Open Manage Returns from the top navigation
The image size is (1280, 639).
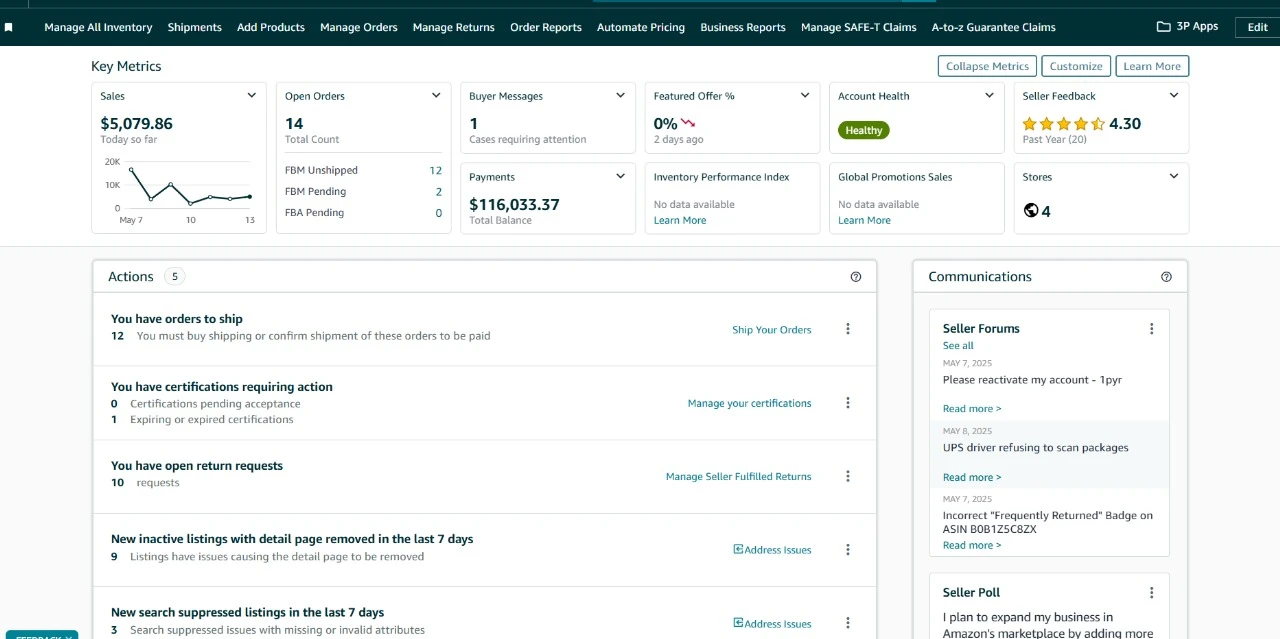coord(453,27)
